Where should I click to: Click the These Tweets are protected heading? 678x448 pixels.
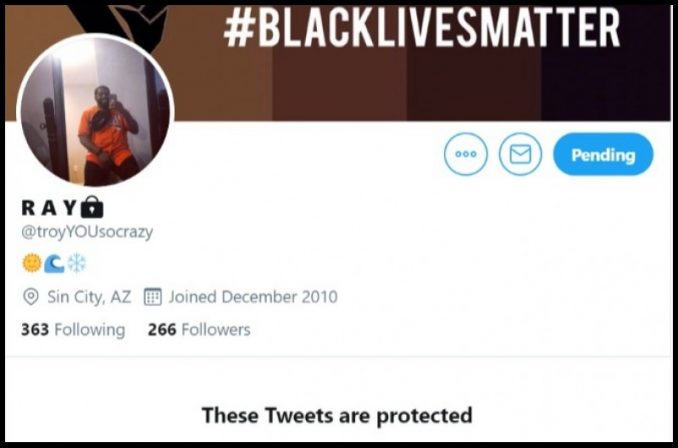[x=337, y=416]
